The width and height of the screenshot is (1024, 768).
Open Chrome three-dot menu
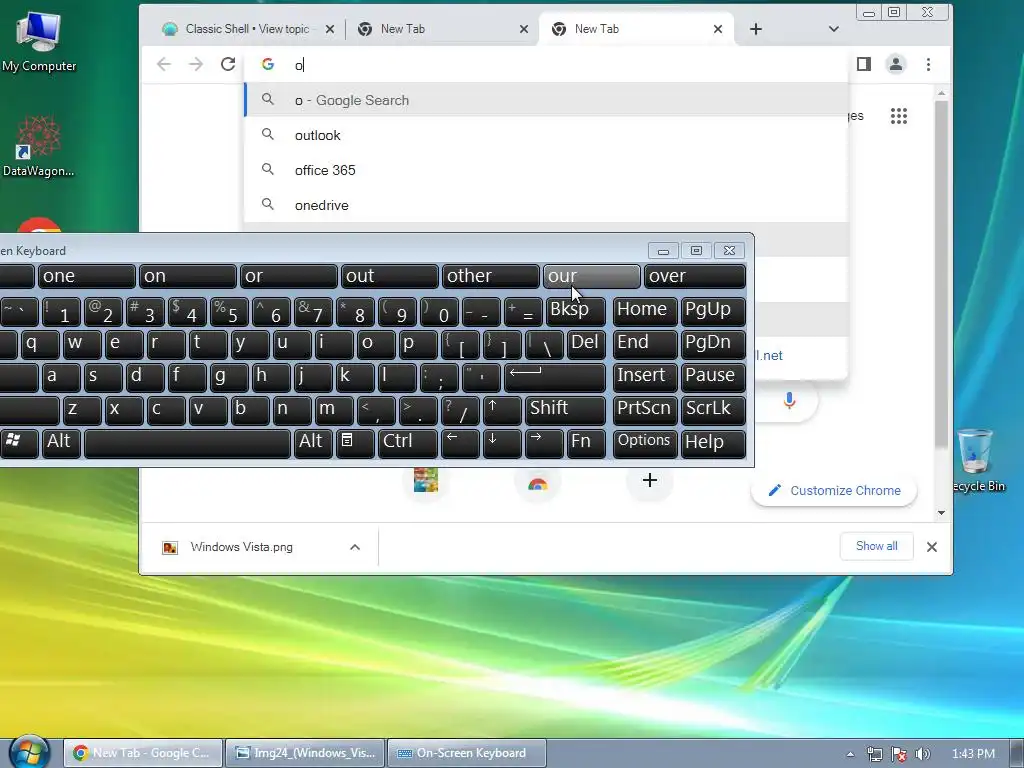(928, 64)
